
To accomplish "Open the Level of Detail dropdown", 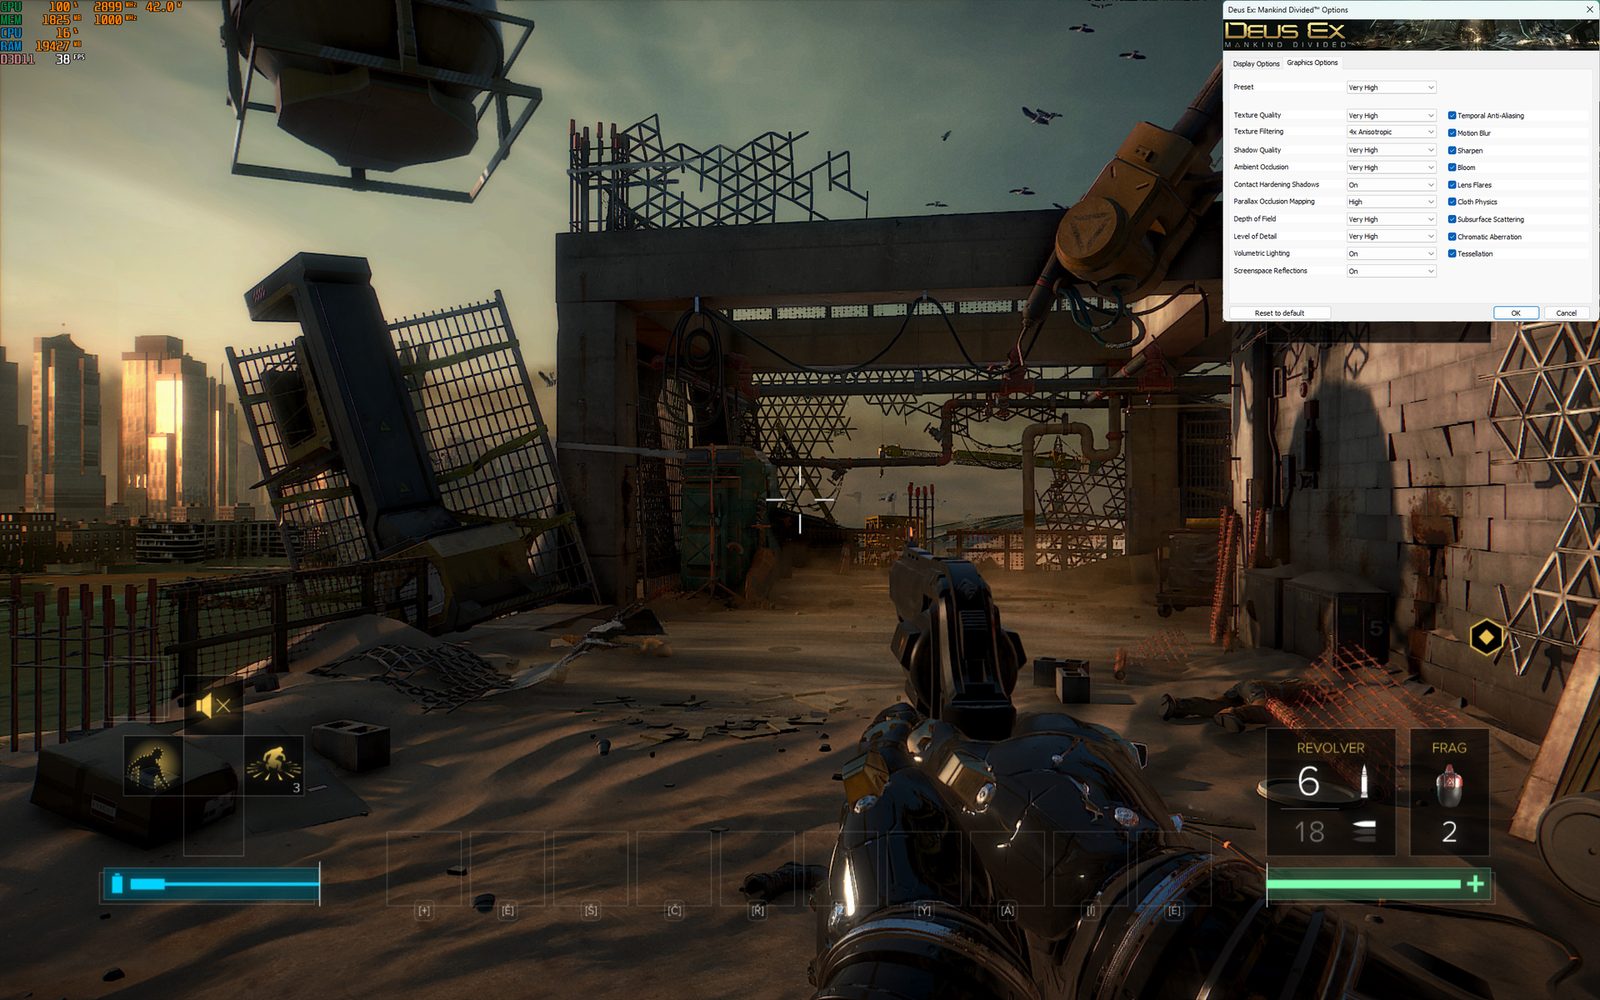I will pyautogui.click(x=1391, y=236).
